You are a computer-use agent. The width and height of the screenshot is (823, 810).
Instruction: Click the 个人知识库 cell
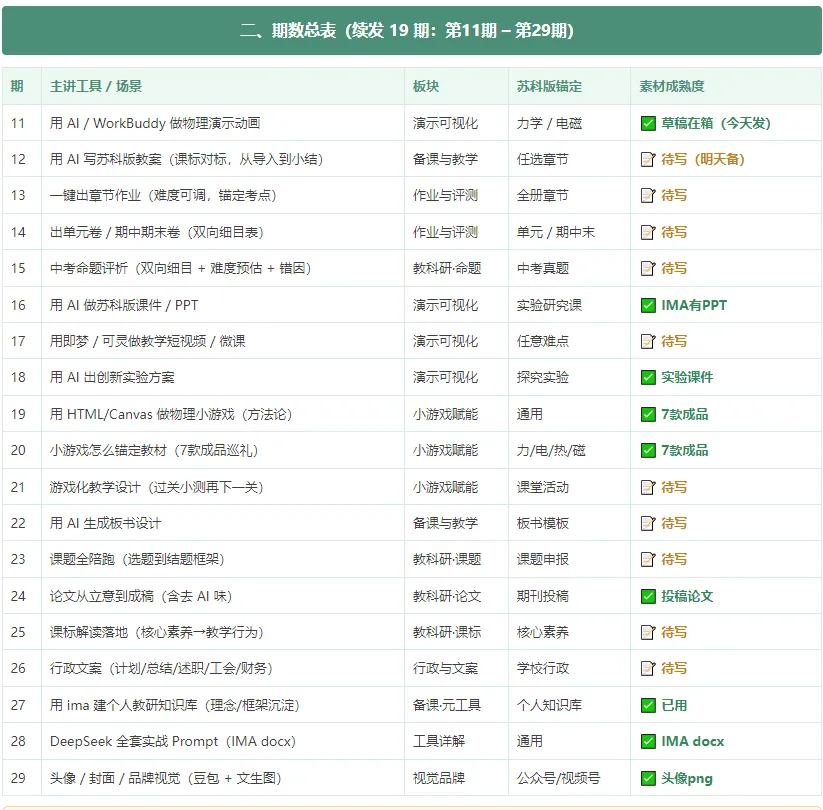point(569,705)
